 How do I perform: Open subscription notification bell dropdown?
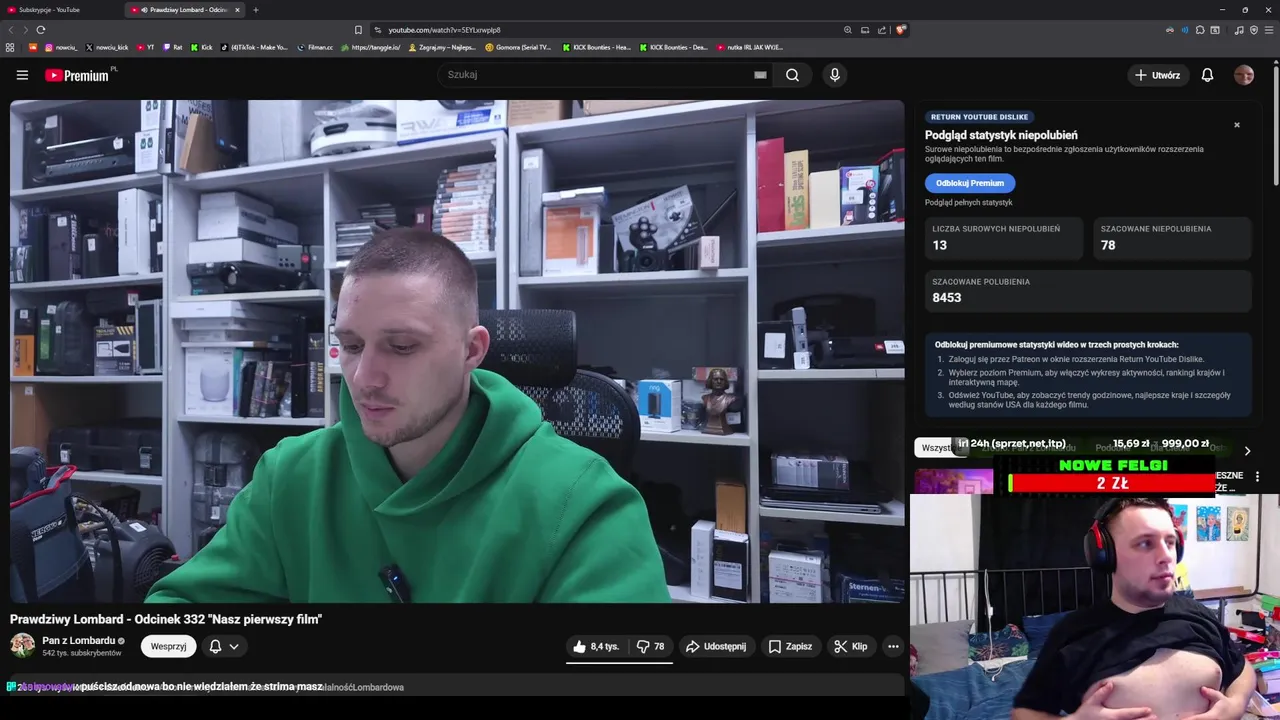(x=223, y=647)
